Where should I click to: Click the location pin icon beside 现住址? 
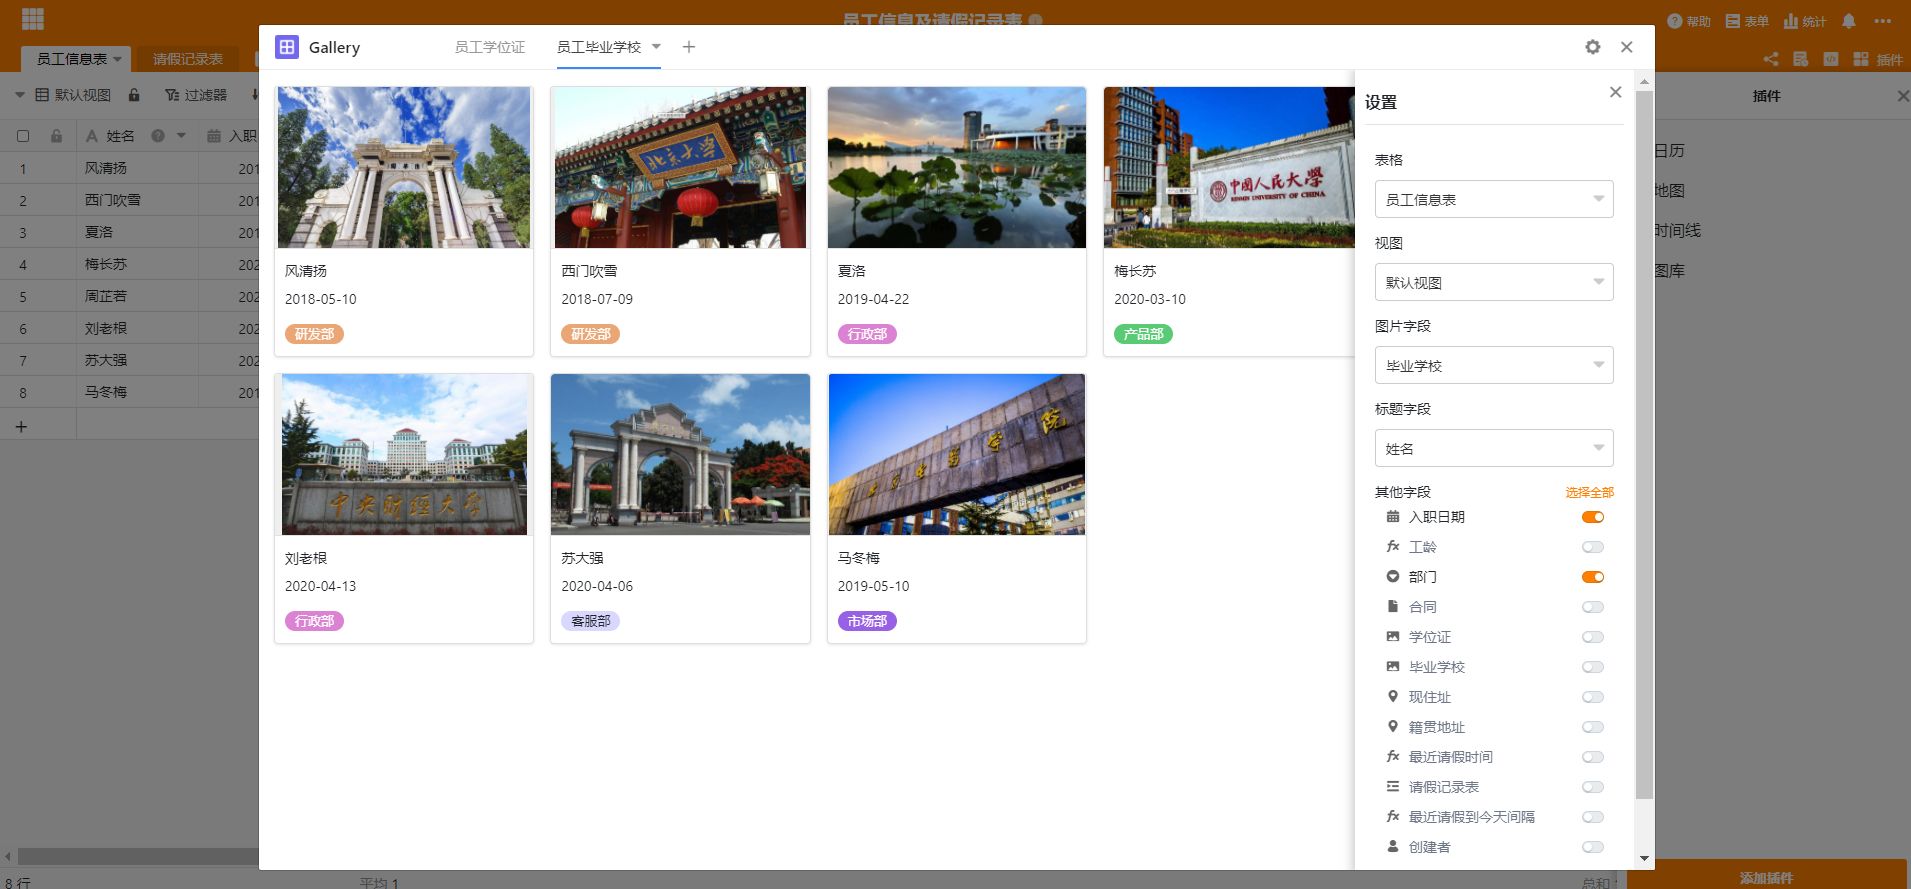[x=1393, y=697]
